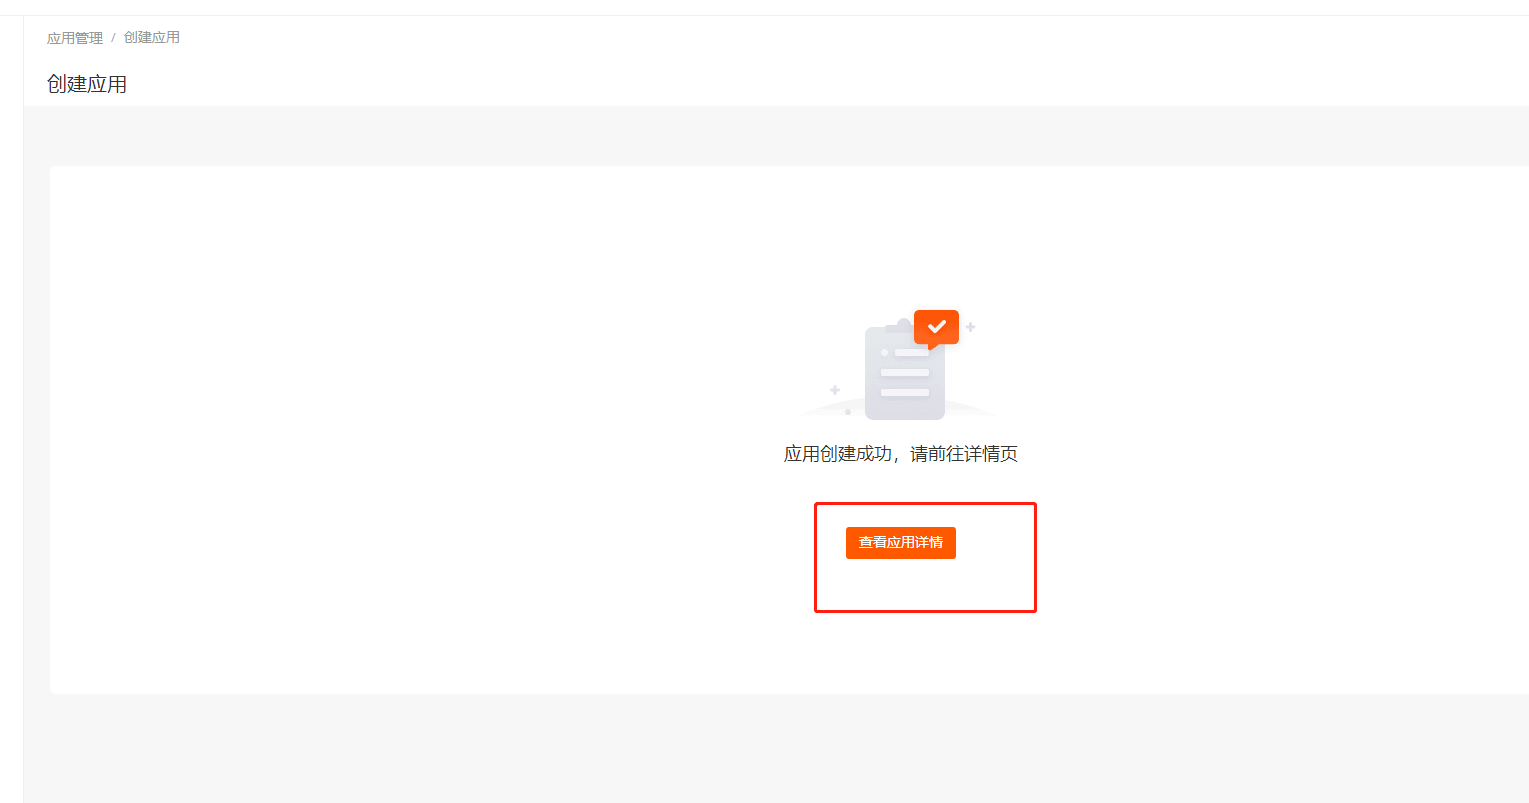Click the gray clipboard illustration icon
This screenshot has width=1529, height=803.
tap(905, 373)
